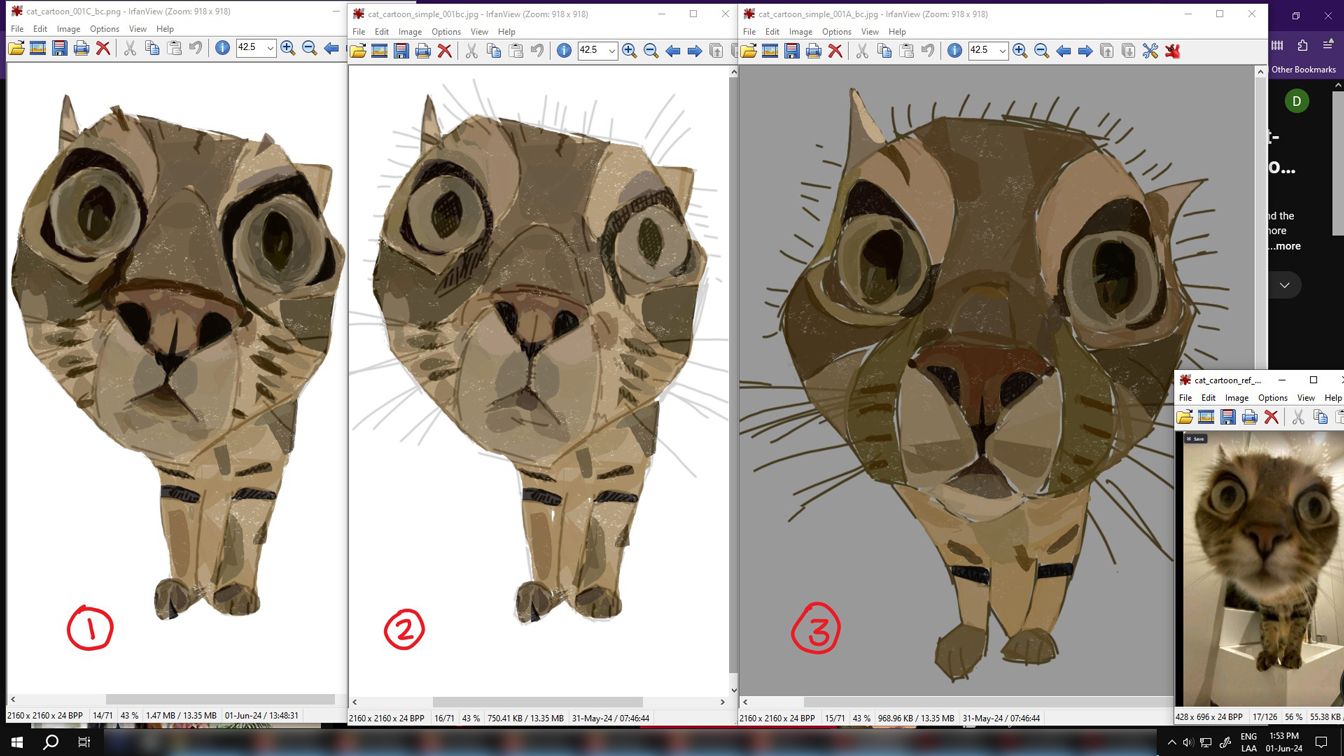Open file in cat_cartoon_simple_001bc.jpg window
1344x756 pixels.
[x=358, y=51]
